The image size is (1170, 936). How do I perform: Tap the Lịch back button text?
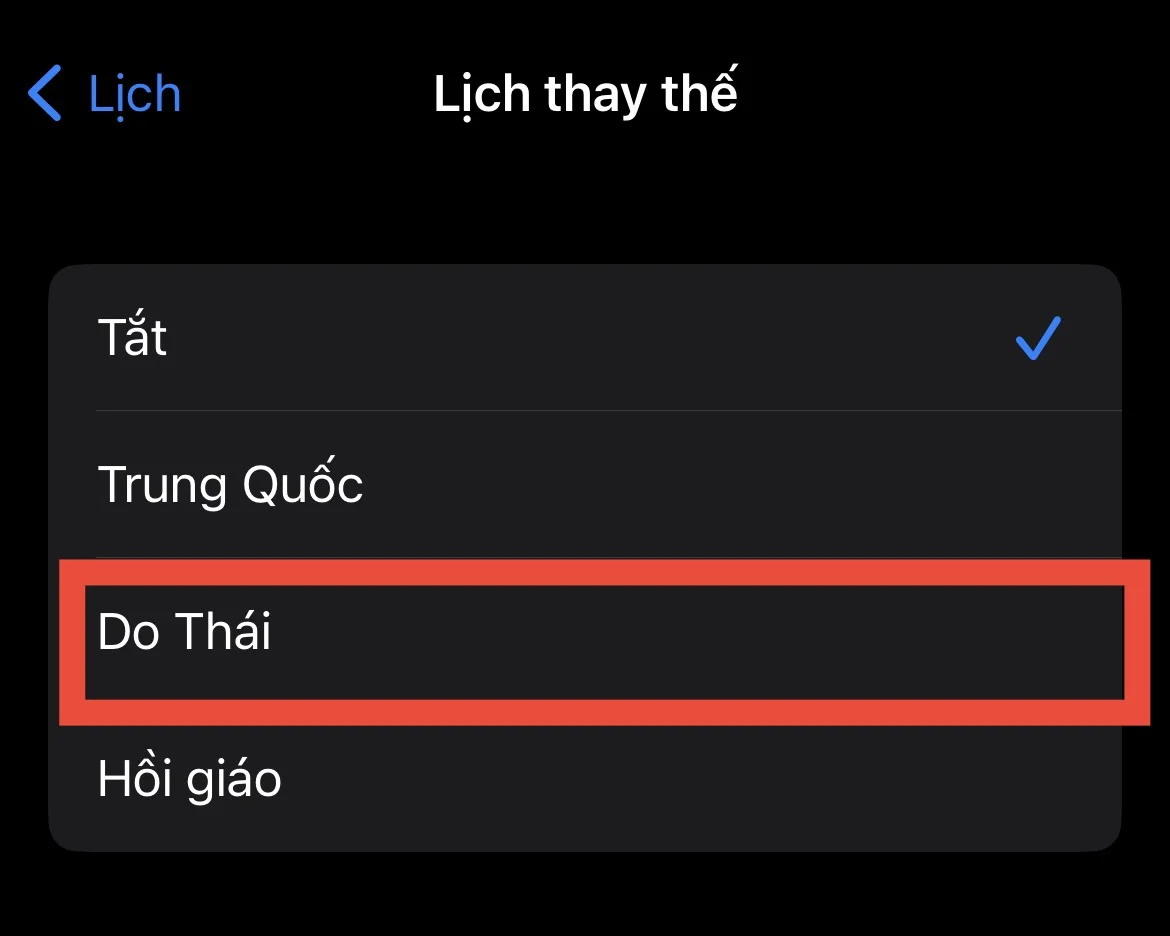(134, 95)
